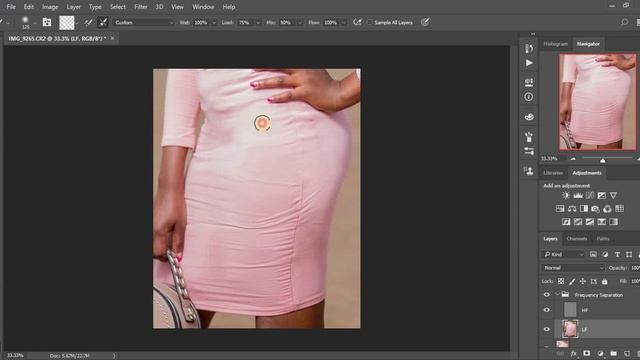Open the Flow percentage dropdown arrow
The image size is (640, 360).
pos(344,23)
